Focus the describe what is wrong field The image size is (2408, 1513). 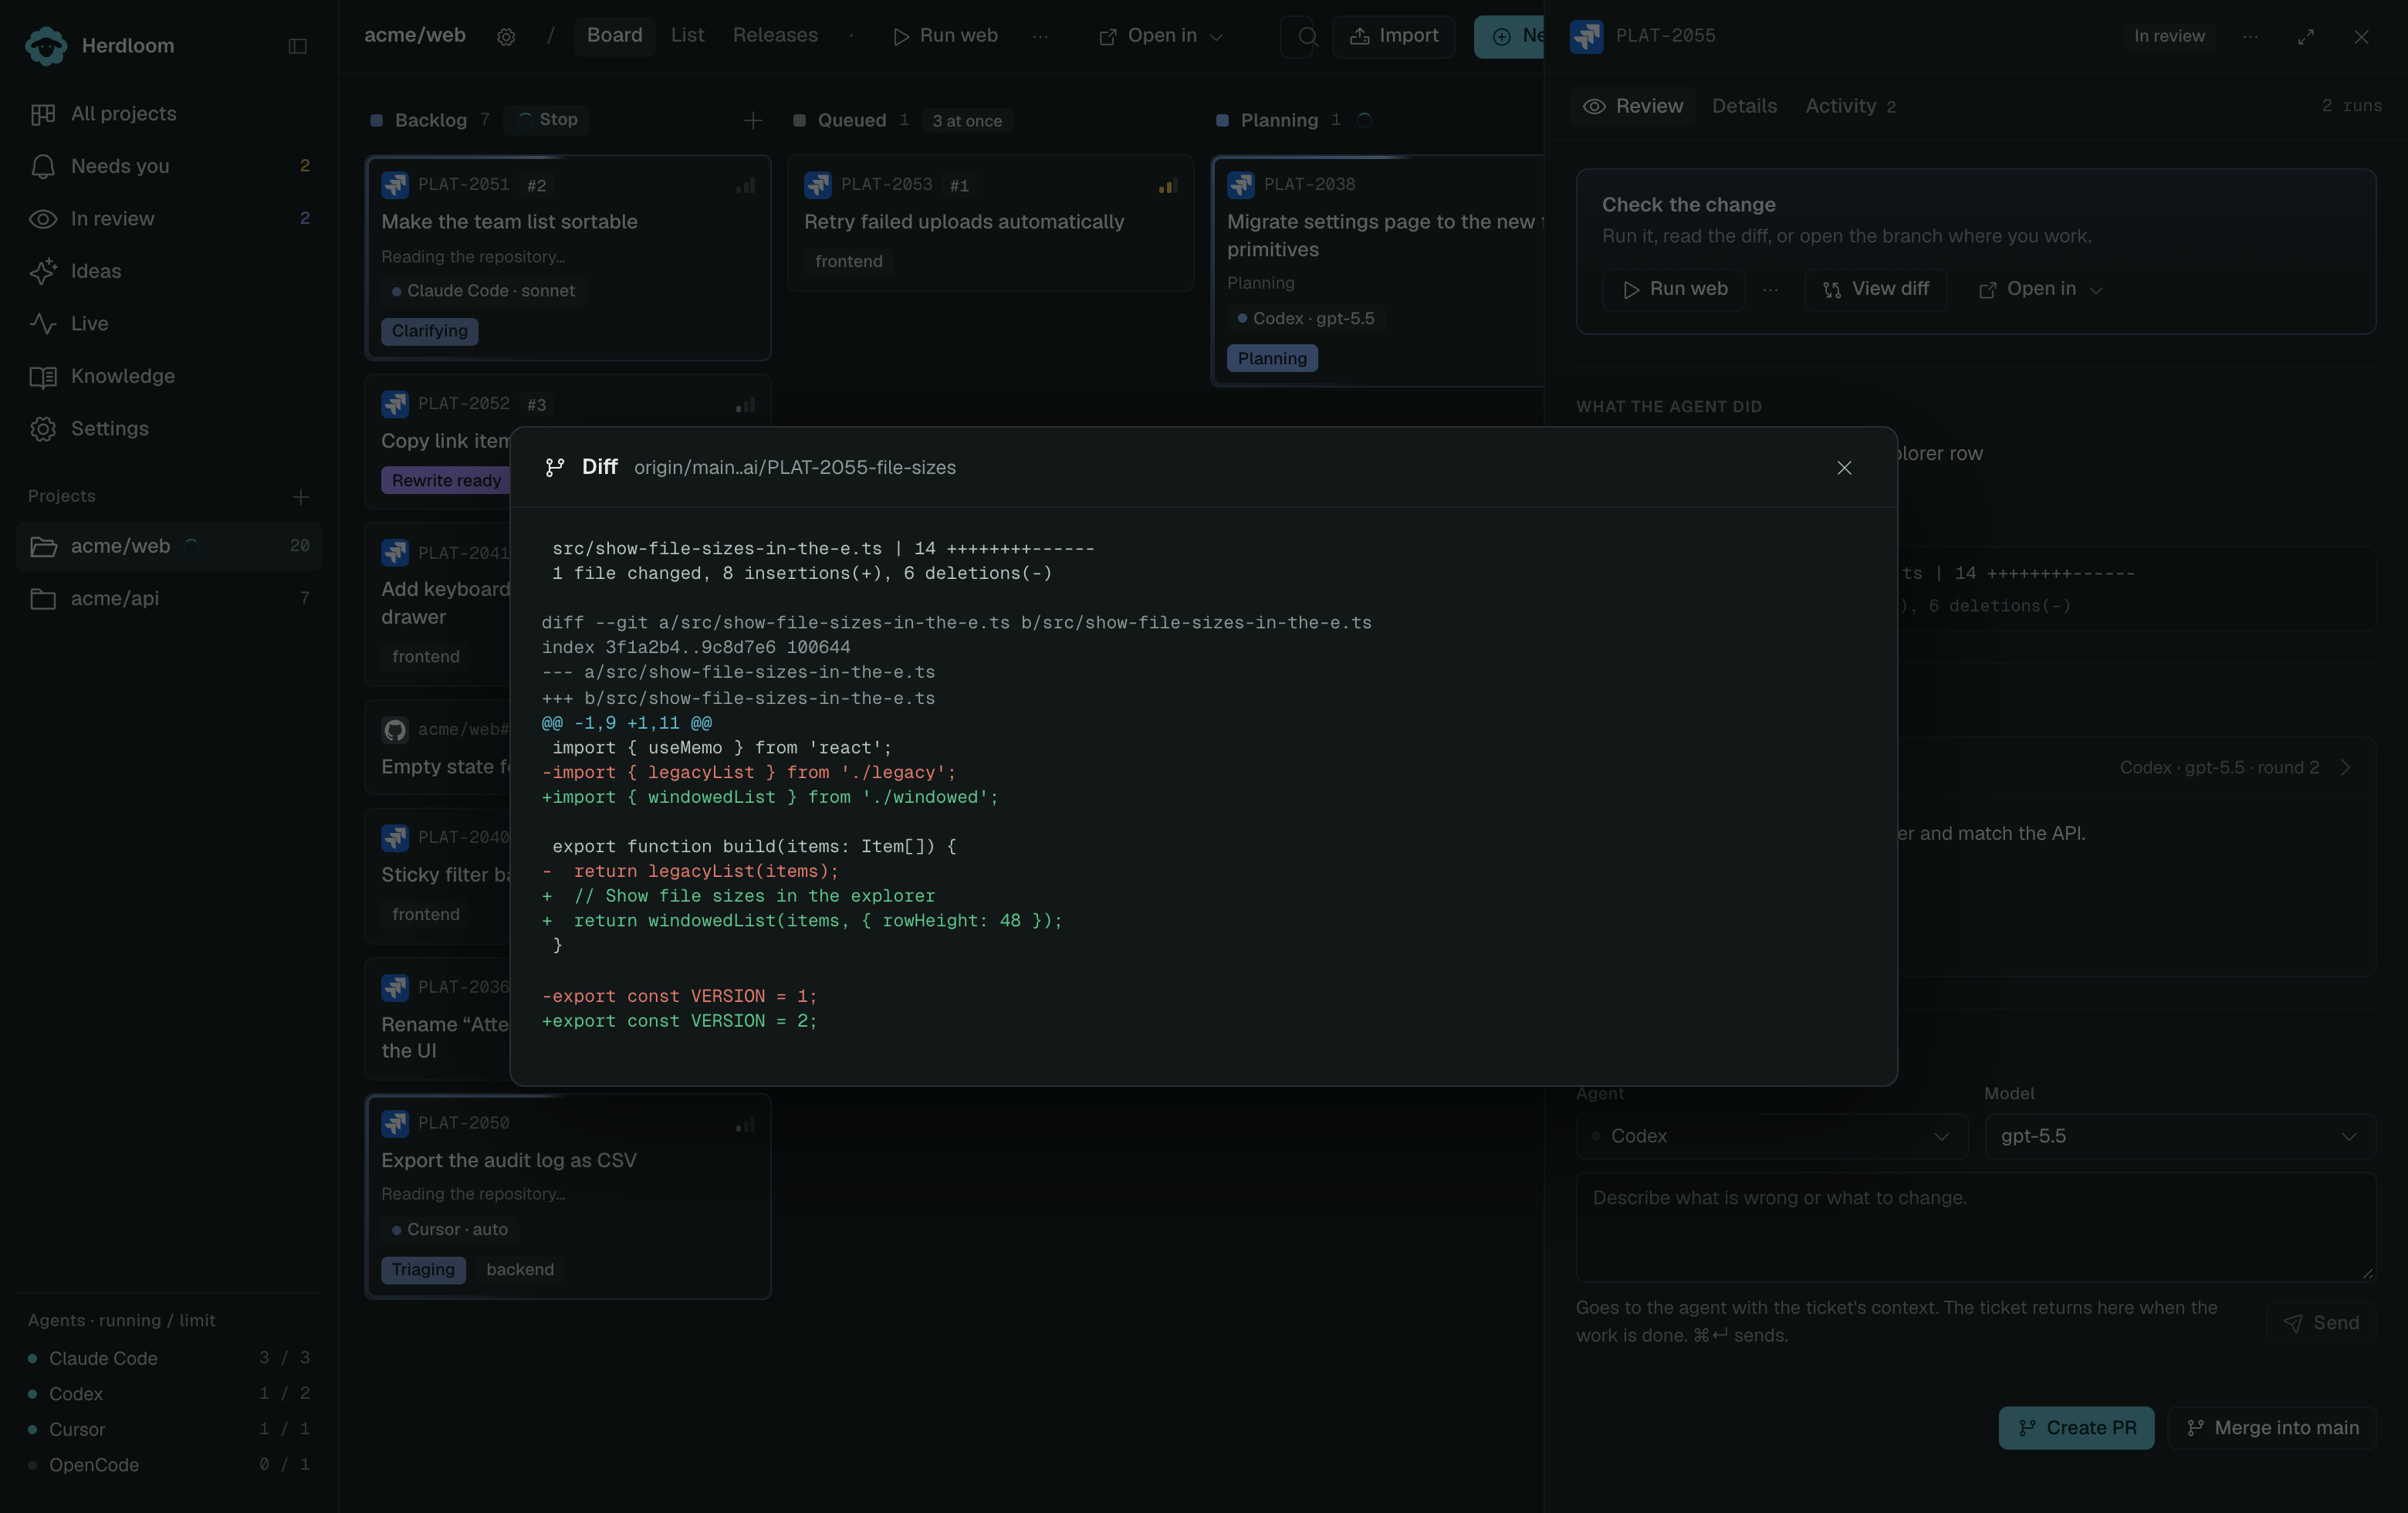click(x=1976, y=1227)
